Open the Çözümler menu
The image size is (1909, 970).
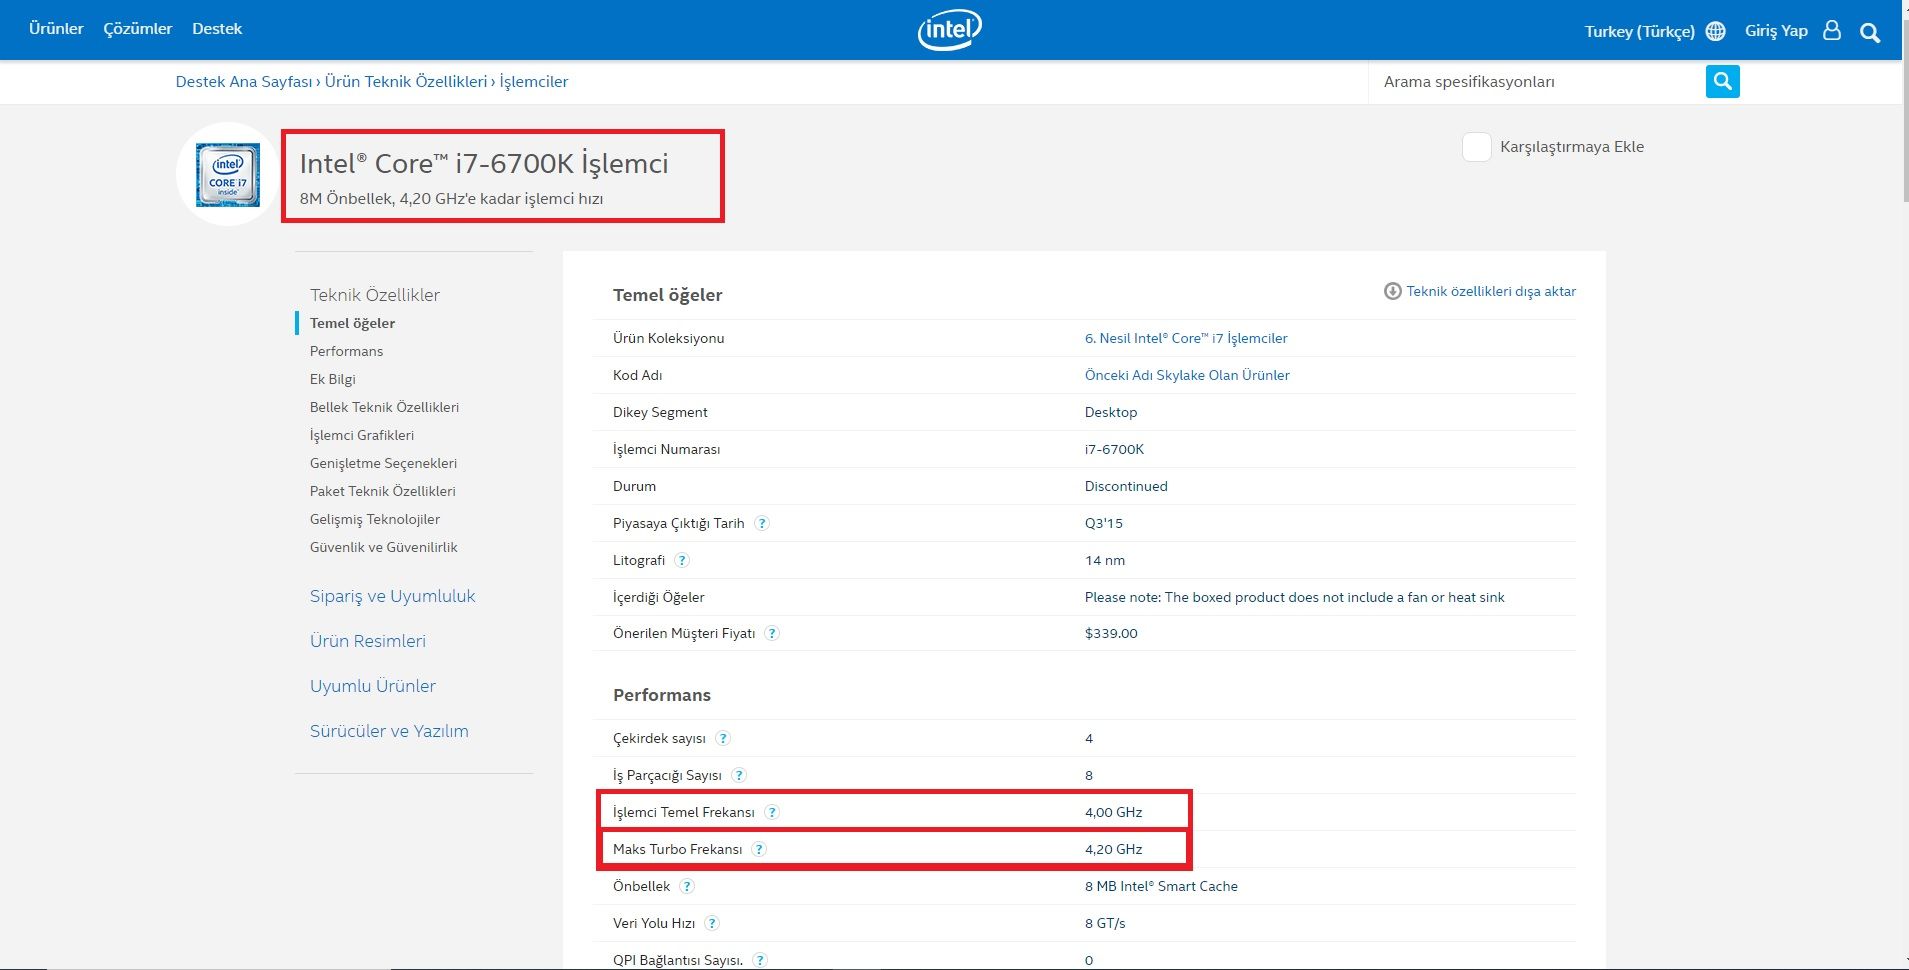[138, 29]
